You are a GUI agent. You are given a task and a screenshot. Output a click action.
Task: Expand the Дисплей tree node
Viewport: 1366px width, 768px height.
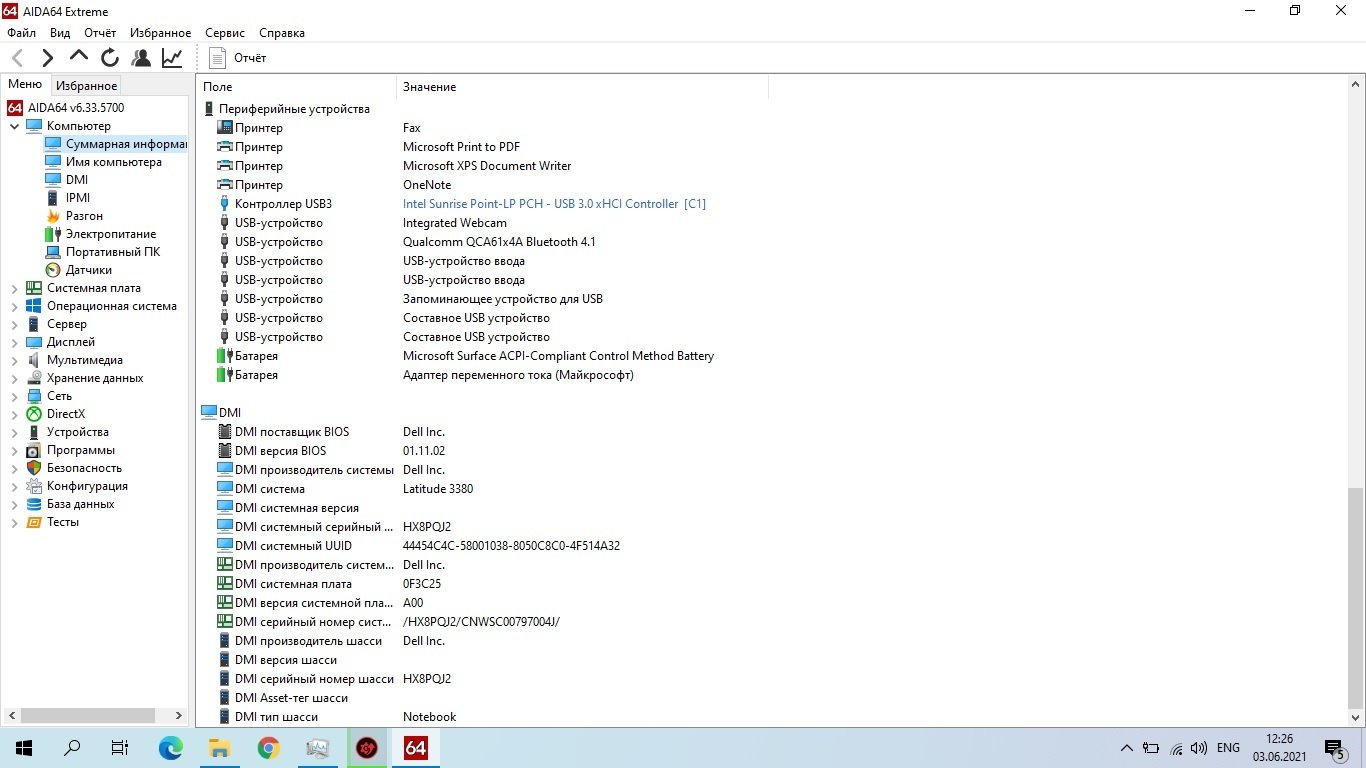coord(14,342)
